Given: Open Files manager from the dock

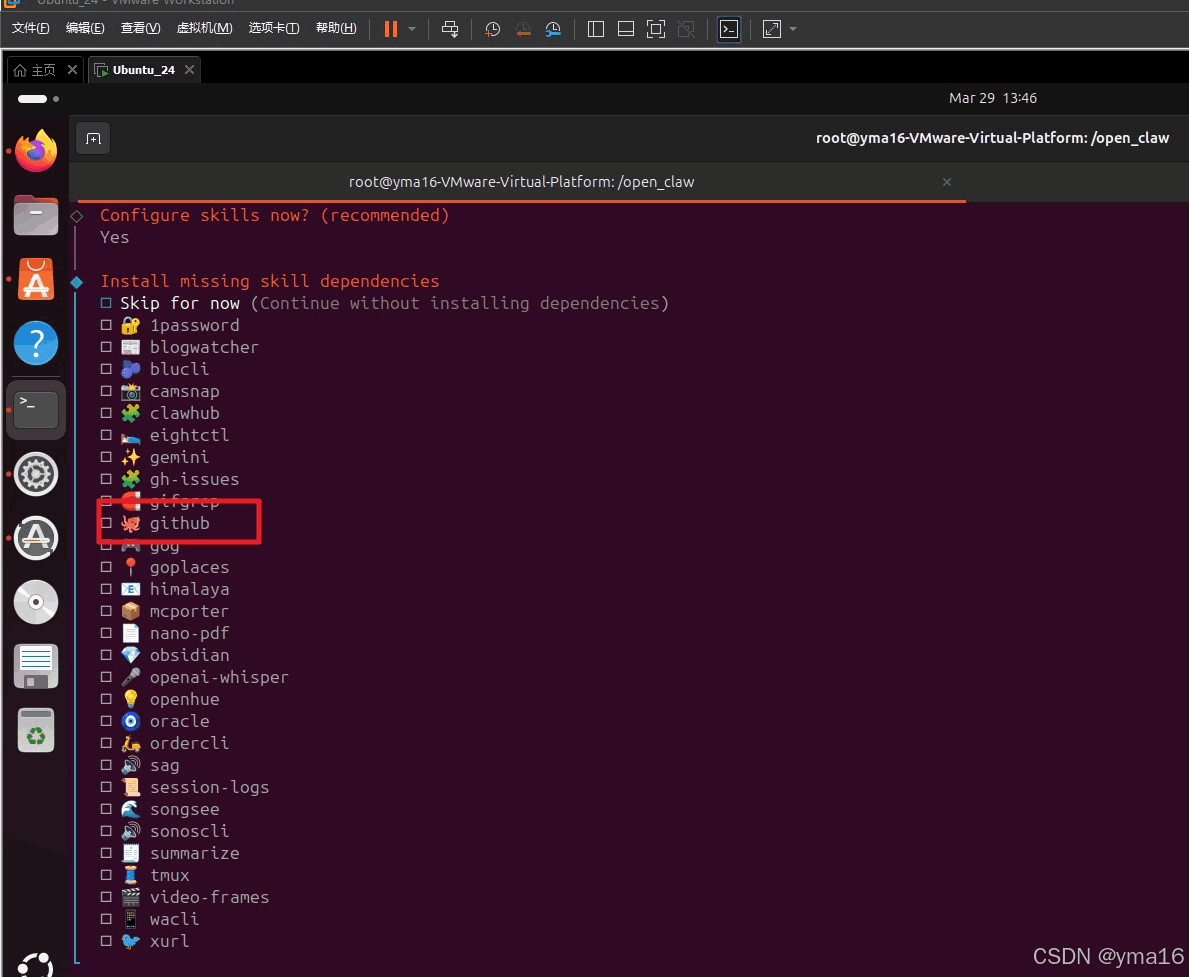Looking at the screenshot, I should coord(36,215).
